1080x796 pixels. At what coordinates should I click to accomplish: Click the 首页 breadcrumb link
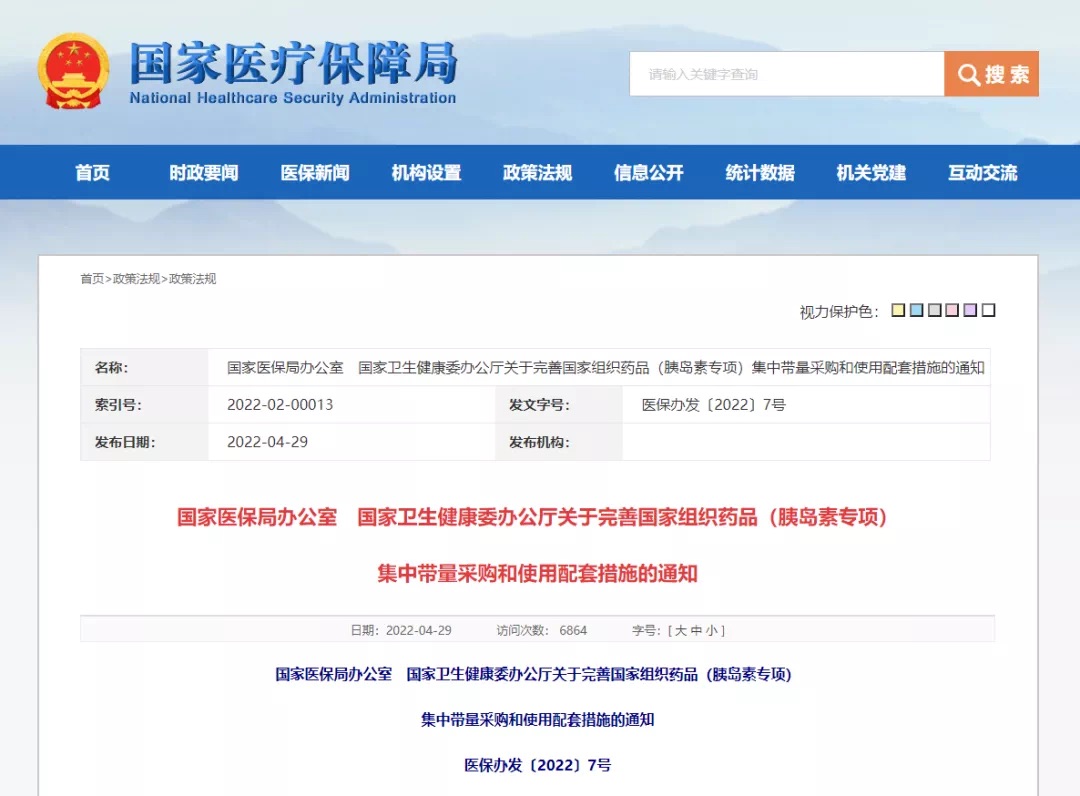coord(92,279)
